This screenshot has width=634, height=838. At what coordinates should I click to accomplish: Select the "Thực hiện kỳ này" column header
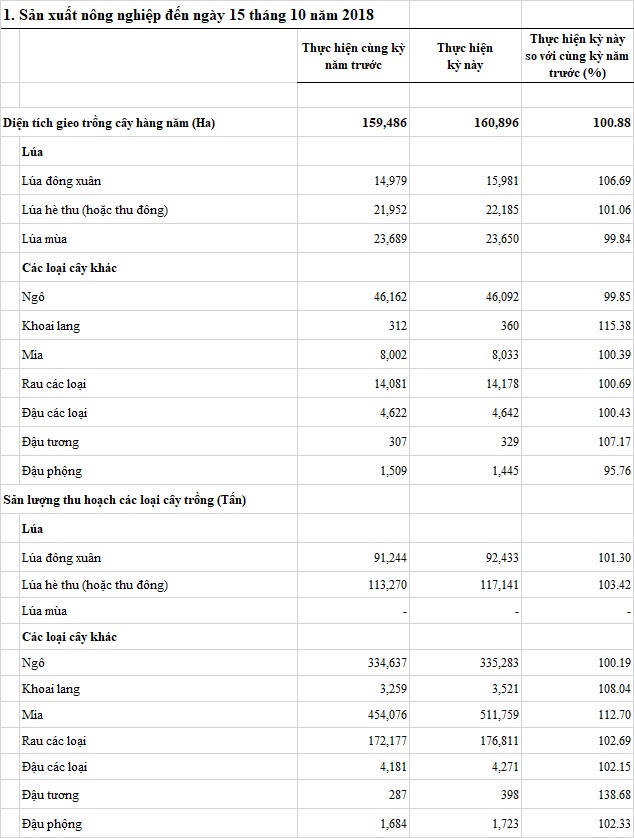(x=464, y=56)
